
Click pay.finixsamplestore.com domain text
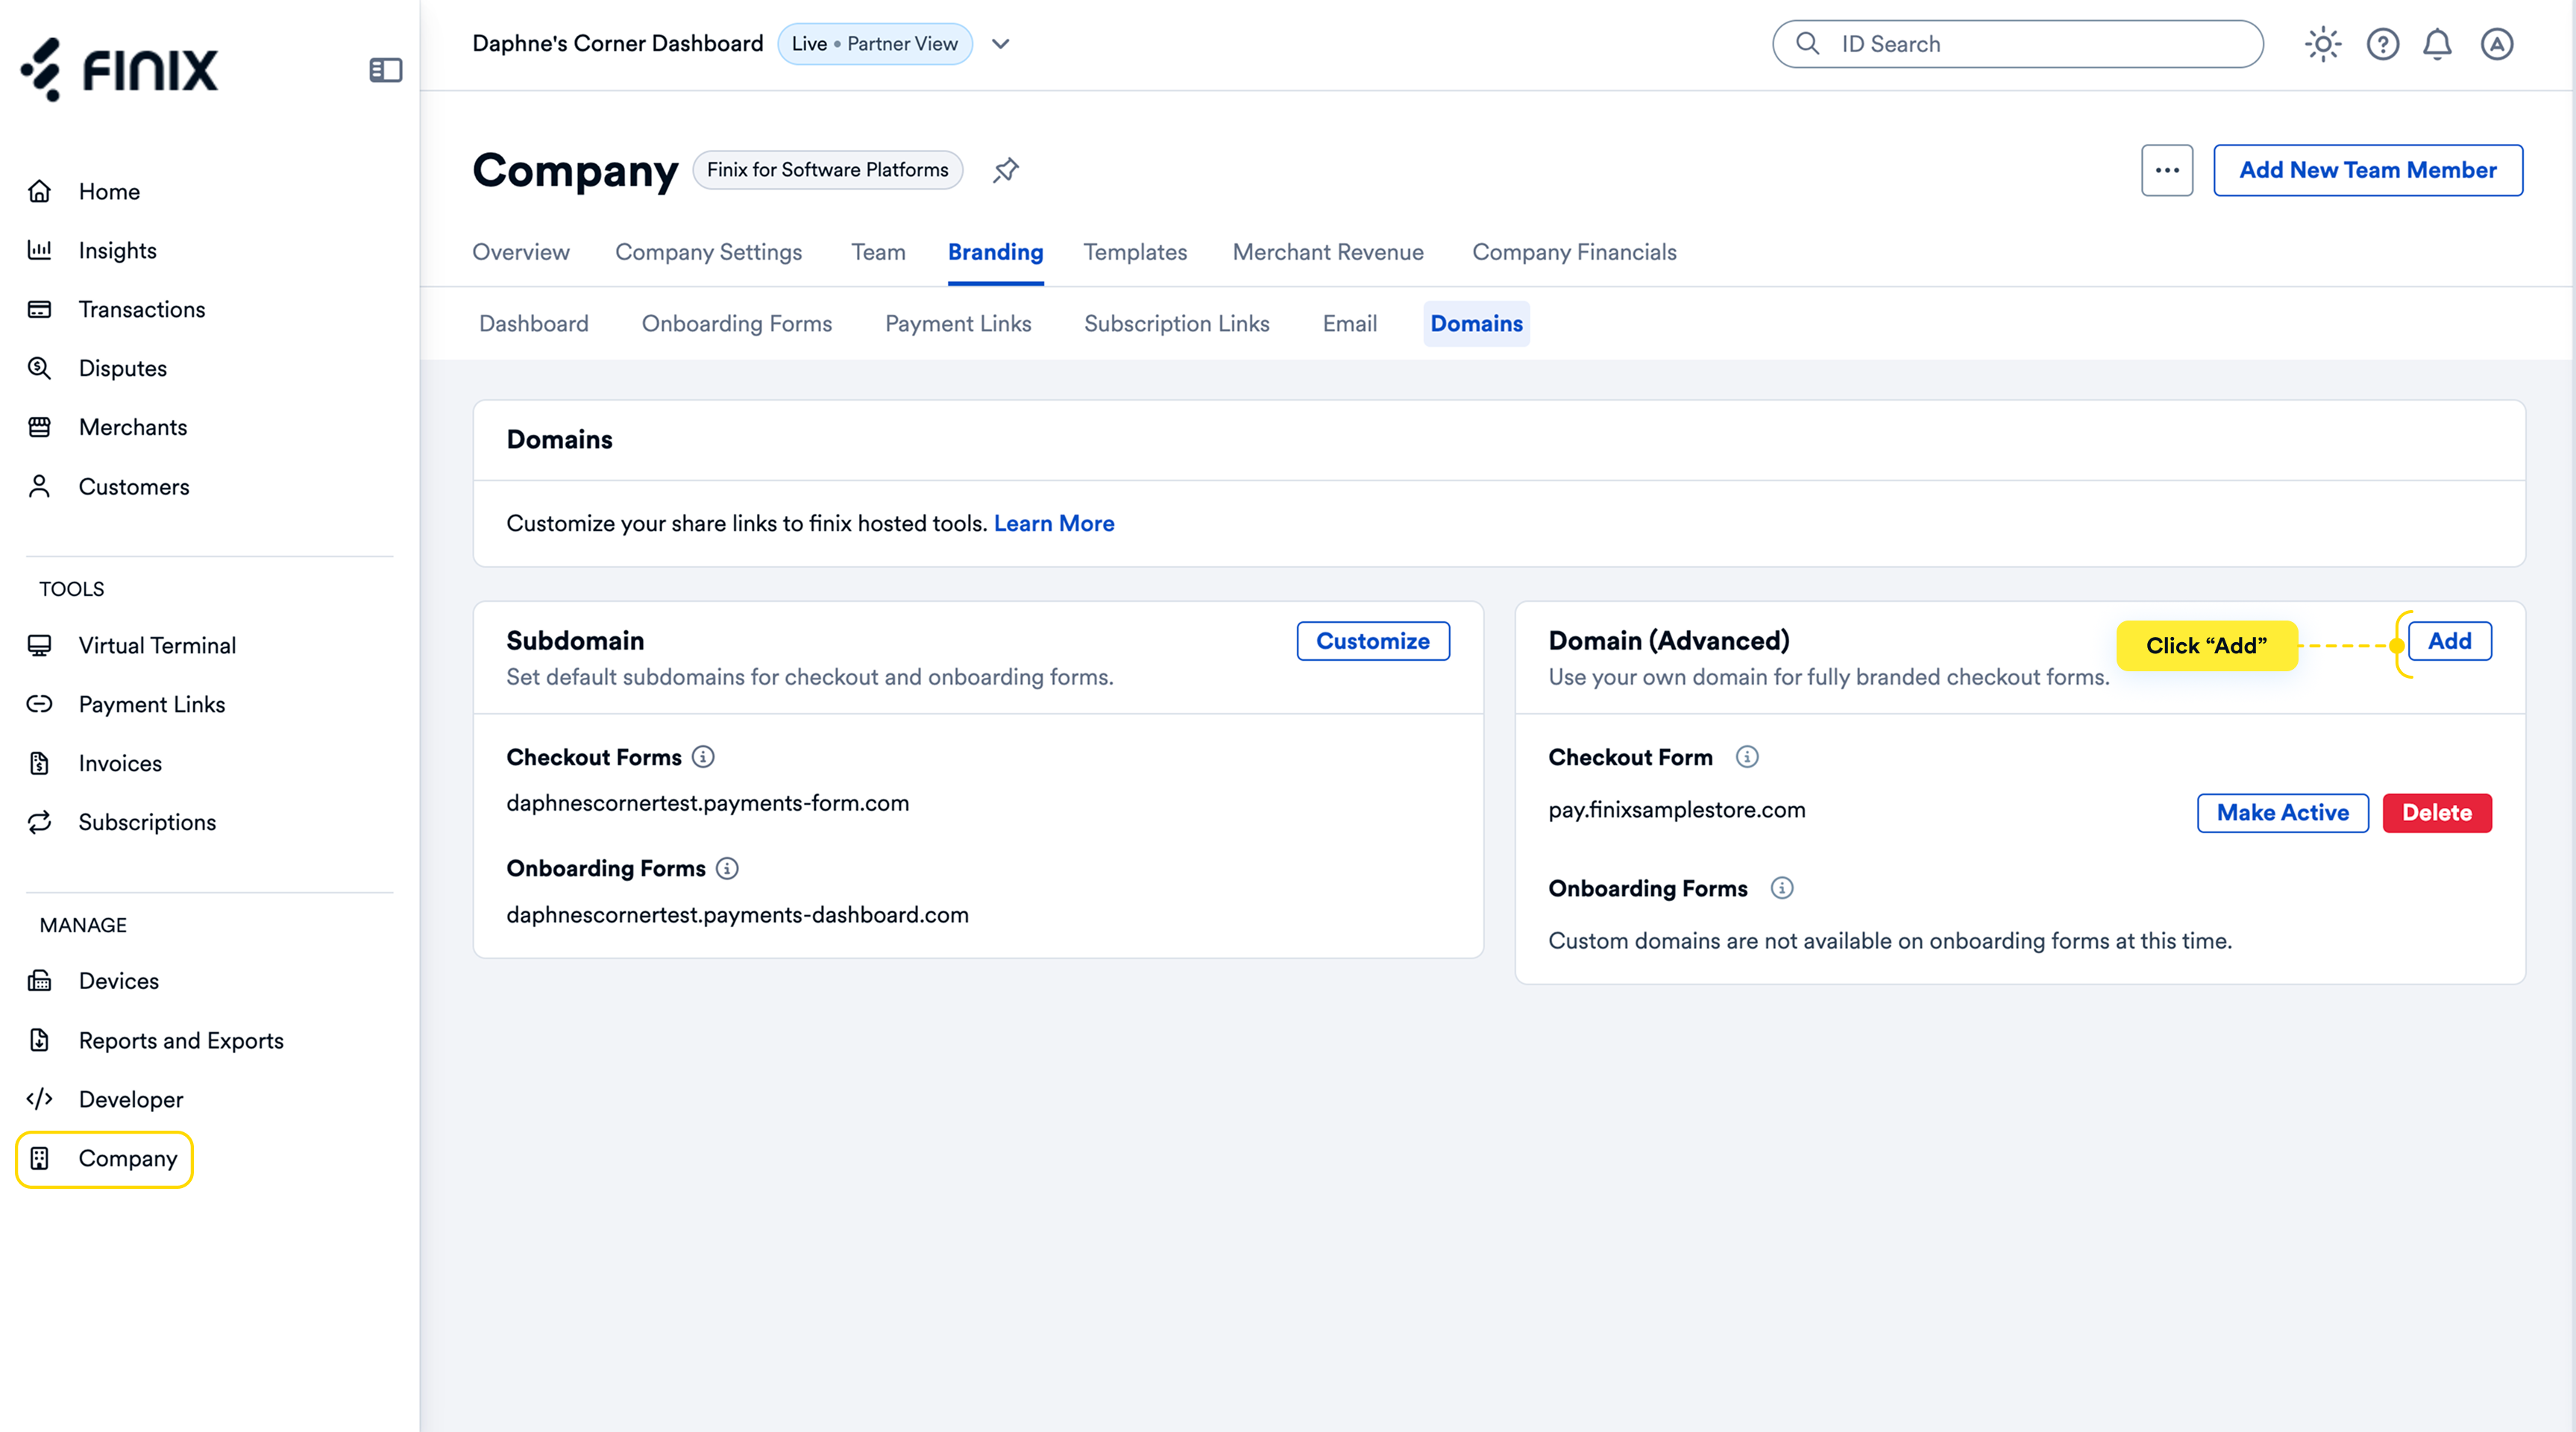coord(1677,810)
